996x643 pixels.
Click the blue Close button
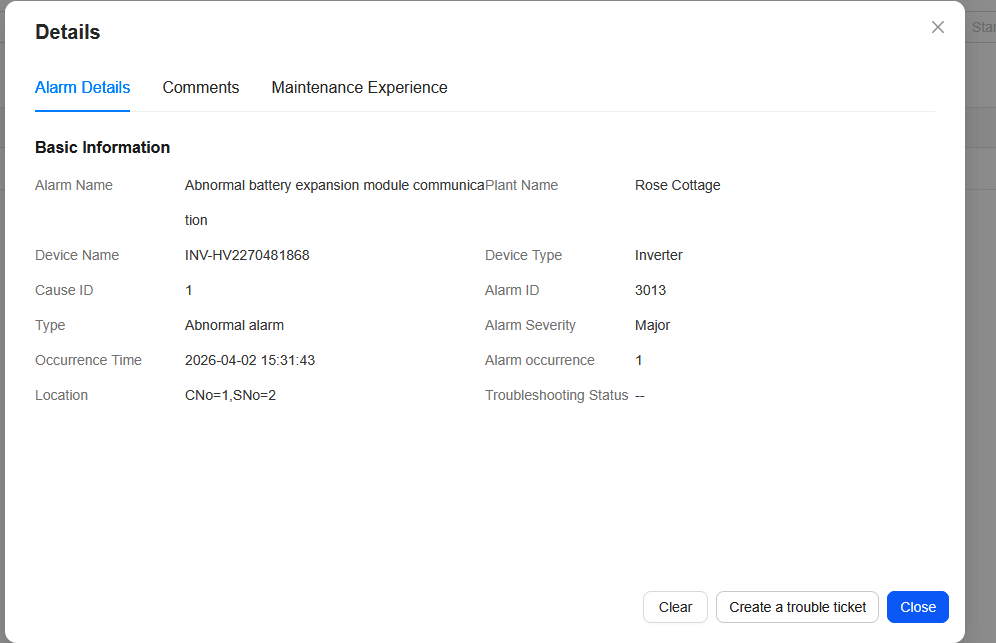point(917,607)
